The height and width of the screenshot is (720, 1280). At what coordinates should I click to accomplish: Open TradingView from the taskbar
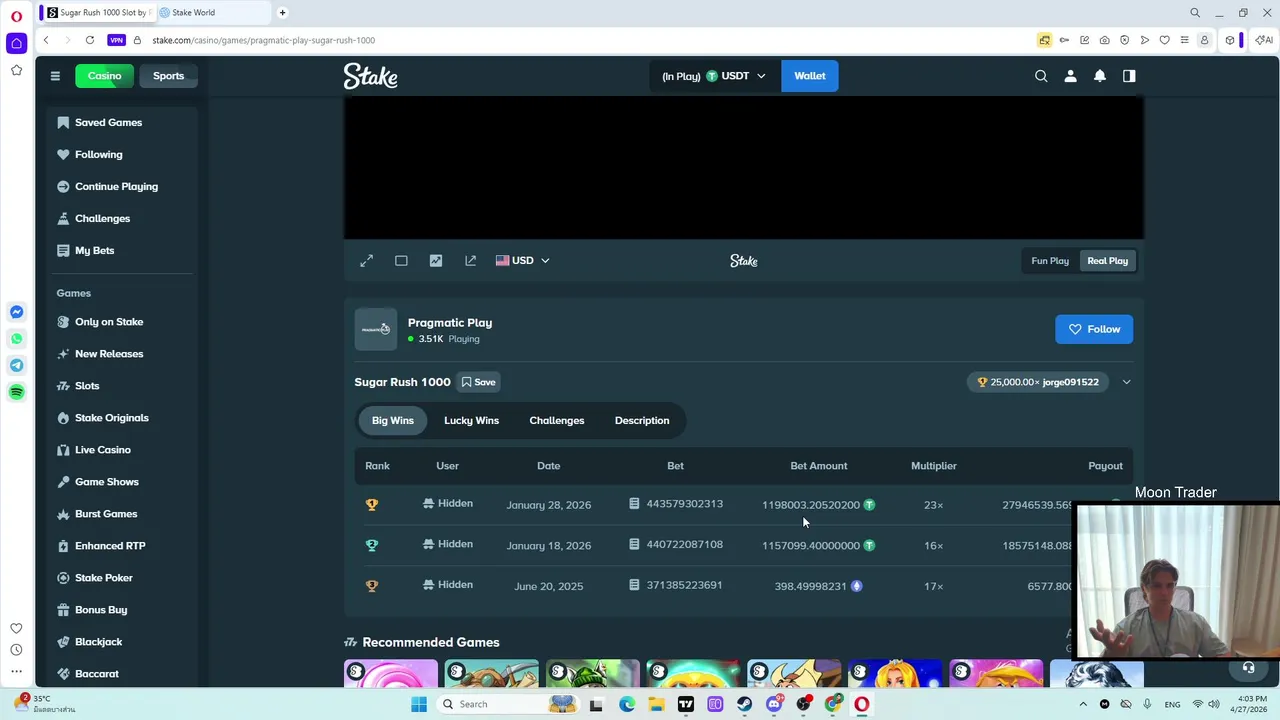coord(685,704)
